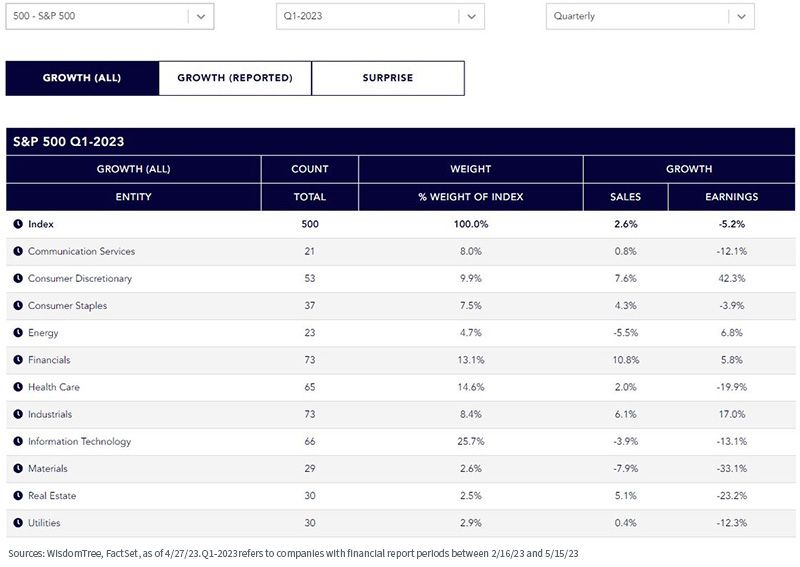
Task: Click the clock icon next to Health Care
Action: (x=18, y=387)
